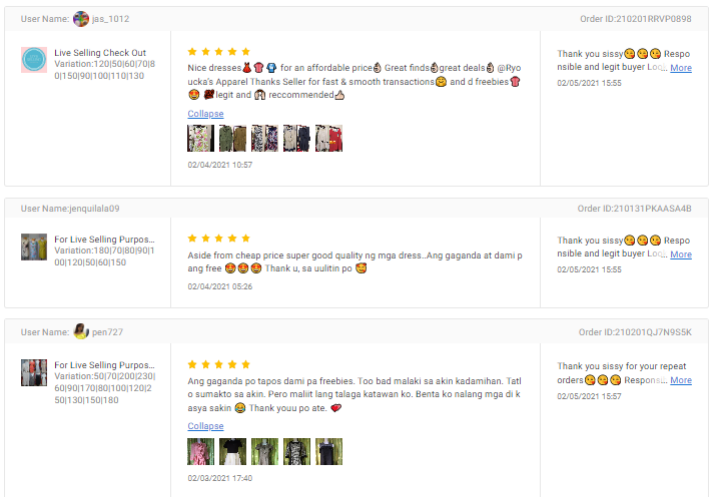This screenshot has height=498, width=715.
Task: Open Live Selling Check Out product image
Action: [x=34, y=60]
